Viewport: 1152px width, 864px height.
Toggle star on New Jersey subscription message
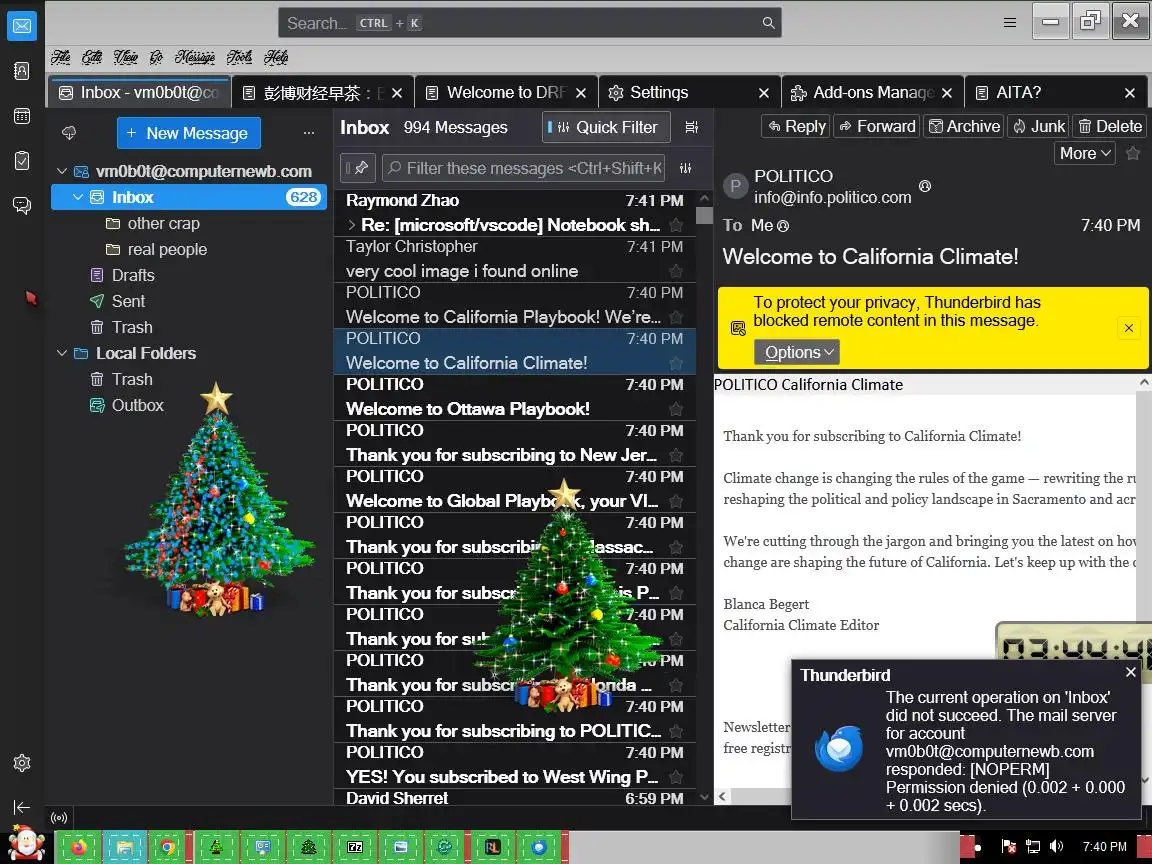tap(676, 456)
